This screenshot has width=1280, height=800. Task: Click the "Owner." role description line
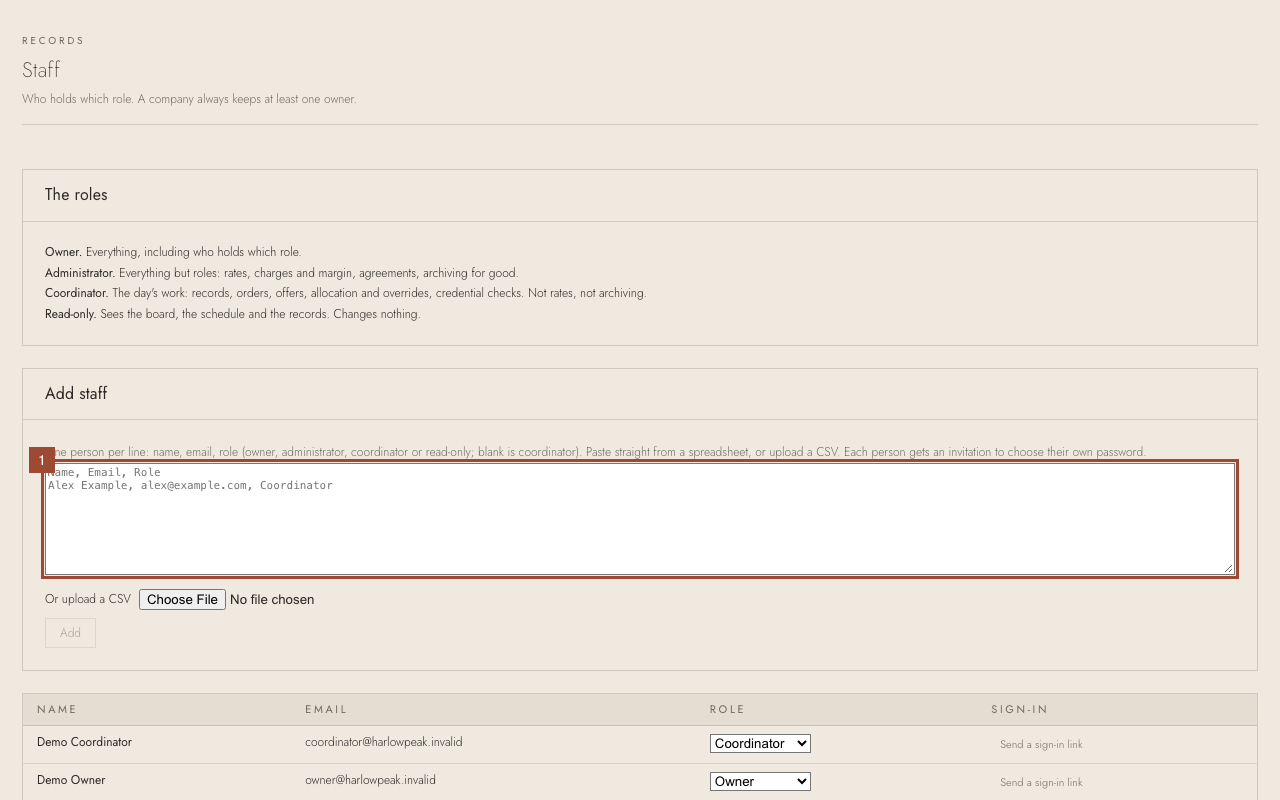coord(173,252)
